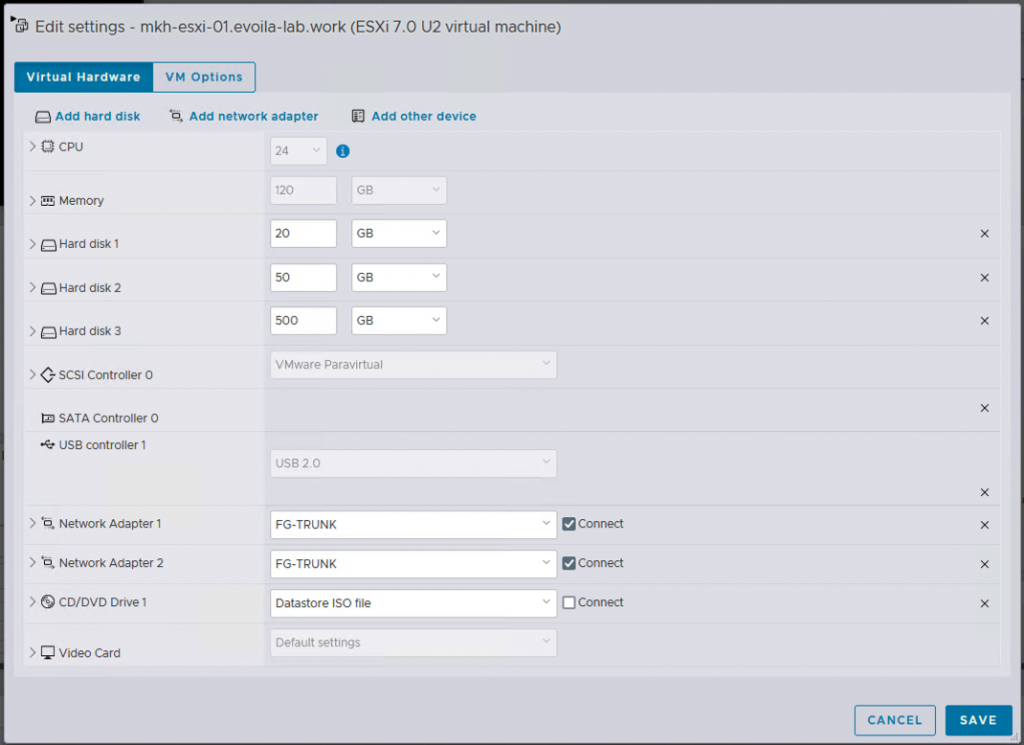Click the SAVE button
This screenshot has width=1024, height=745.
978,720
